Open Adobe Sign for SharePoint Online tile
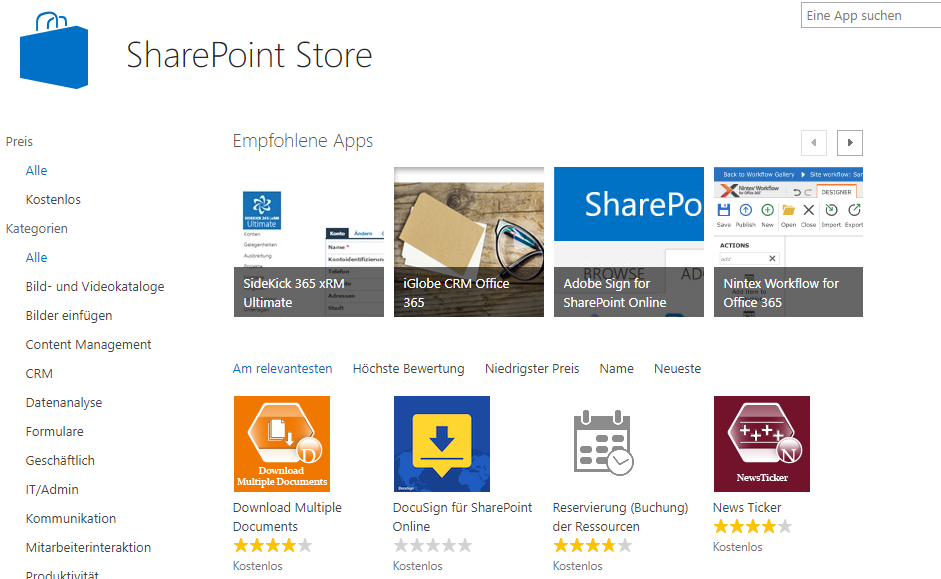This screenshot has height=579, width=941. pyautogui.click(x=629, y=242)
